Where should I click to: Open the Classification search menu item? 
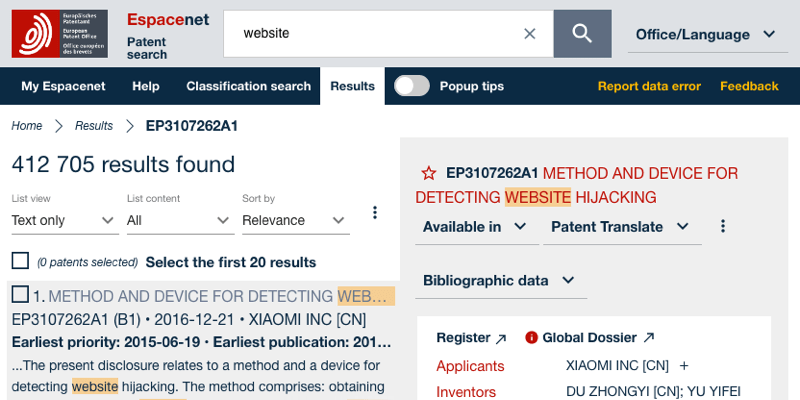tap(248, 86)
